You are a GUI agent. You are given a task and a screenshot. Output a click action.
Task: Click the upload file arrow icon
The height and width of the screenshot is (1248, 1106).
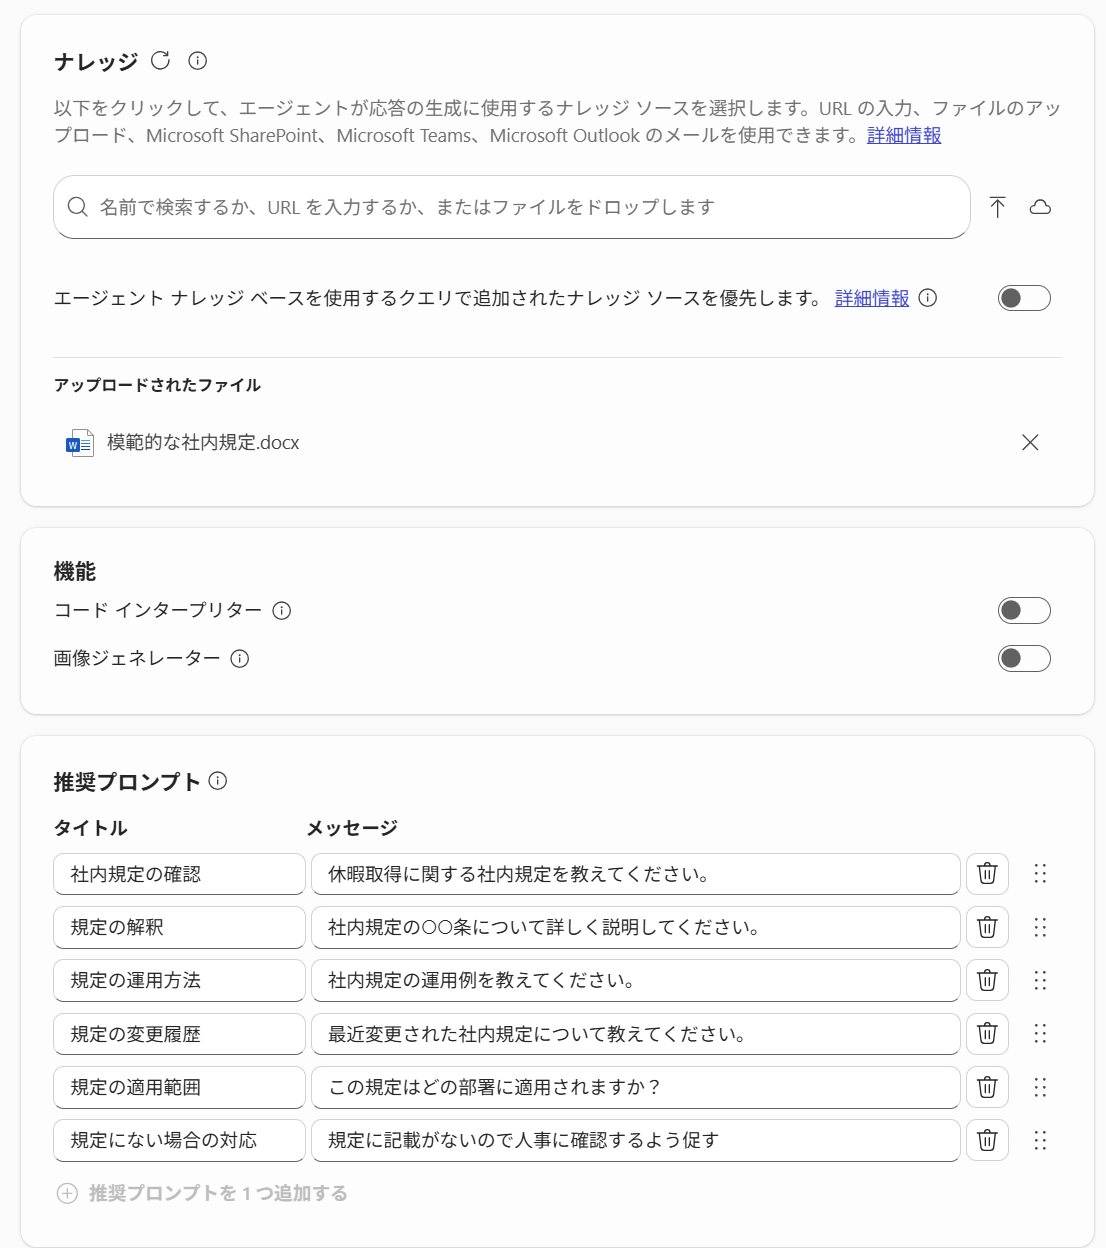997,207
